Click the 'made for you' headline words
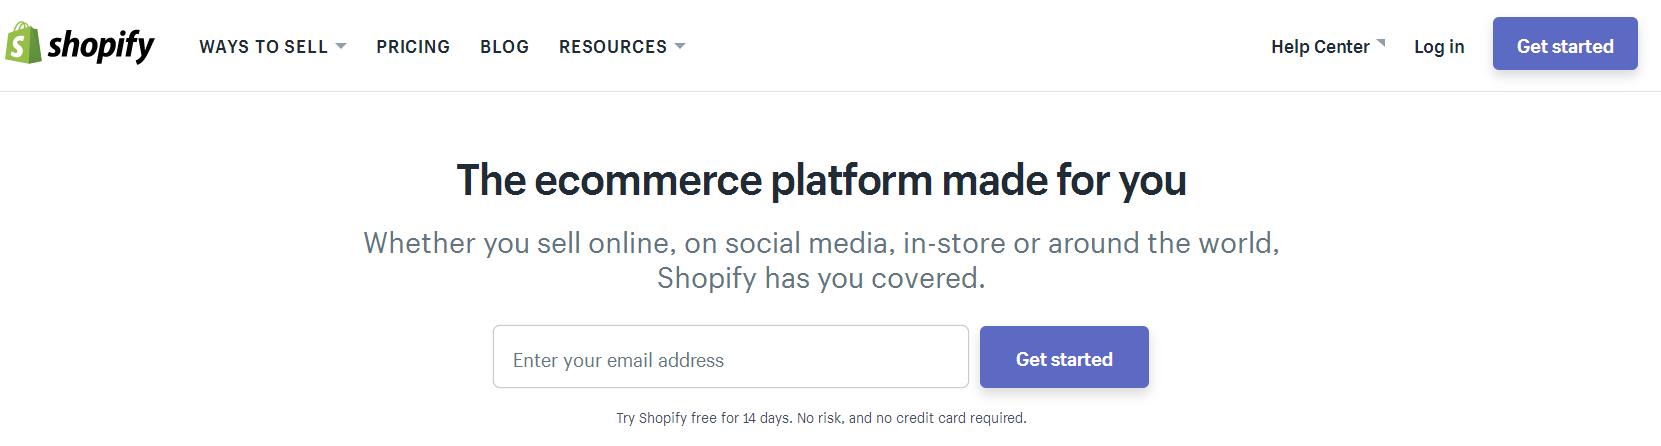Viewport: 1661px width, 446px height. click(1064, 181)
